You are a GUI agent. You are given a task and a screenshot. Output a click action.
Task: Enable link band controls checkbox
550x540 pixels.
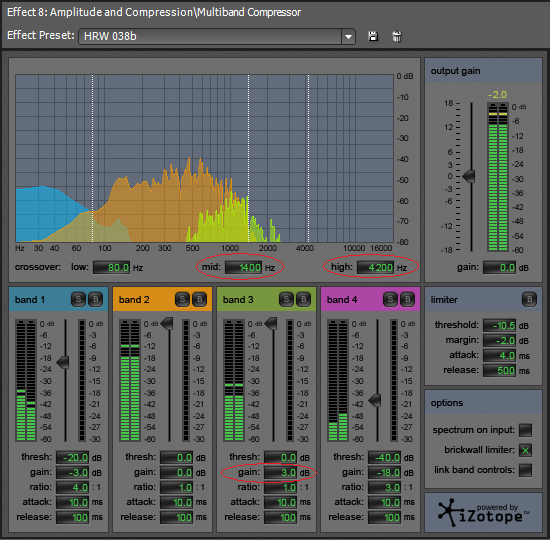525,470
